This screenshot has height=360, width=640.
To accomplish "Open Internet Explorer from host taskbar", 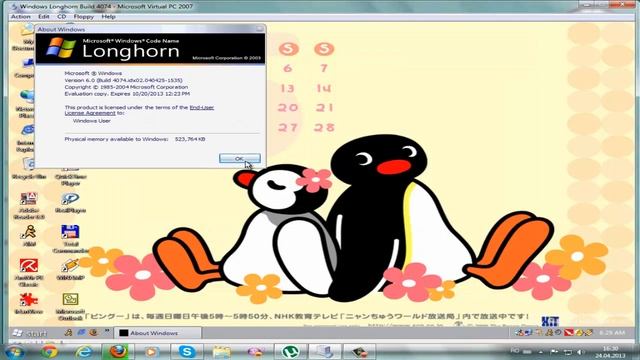I will [x=84, y=351].
